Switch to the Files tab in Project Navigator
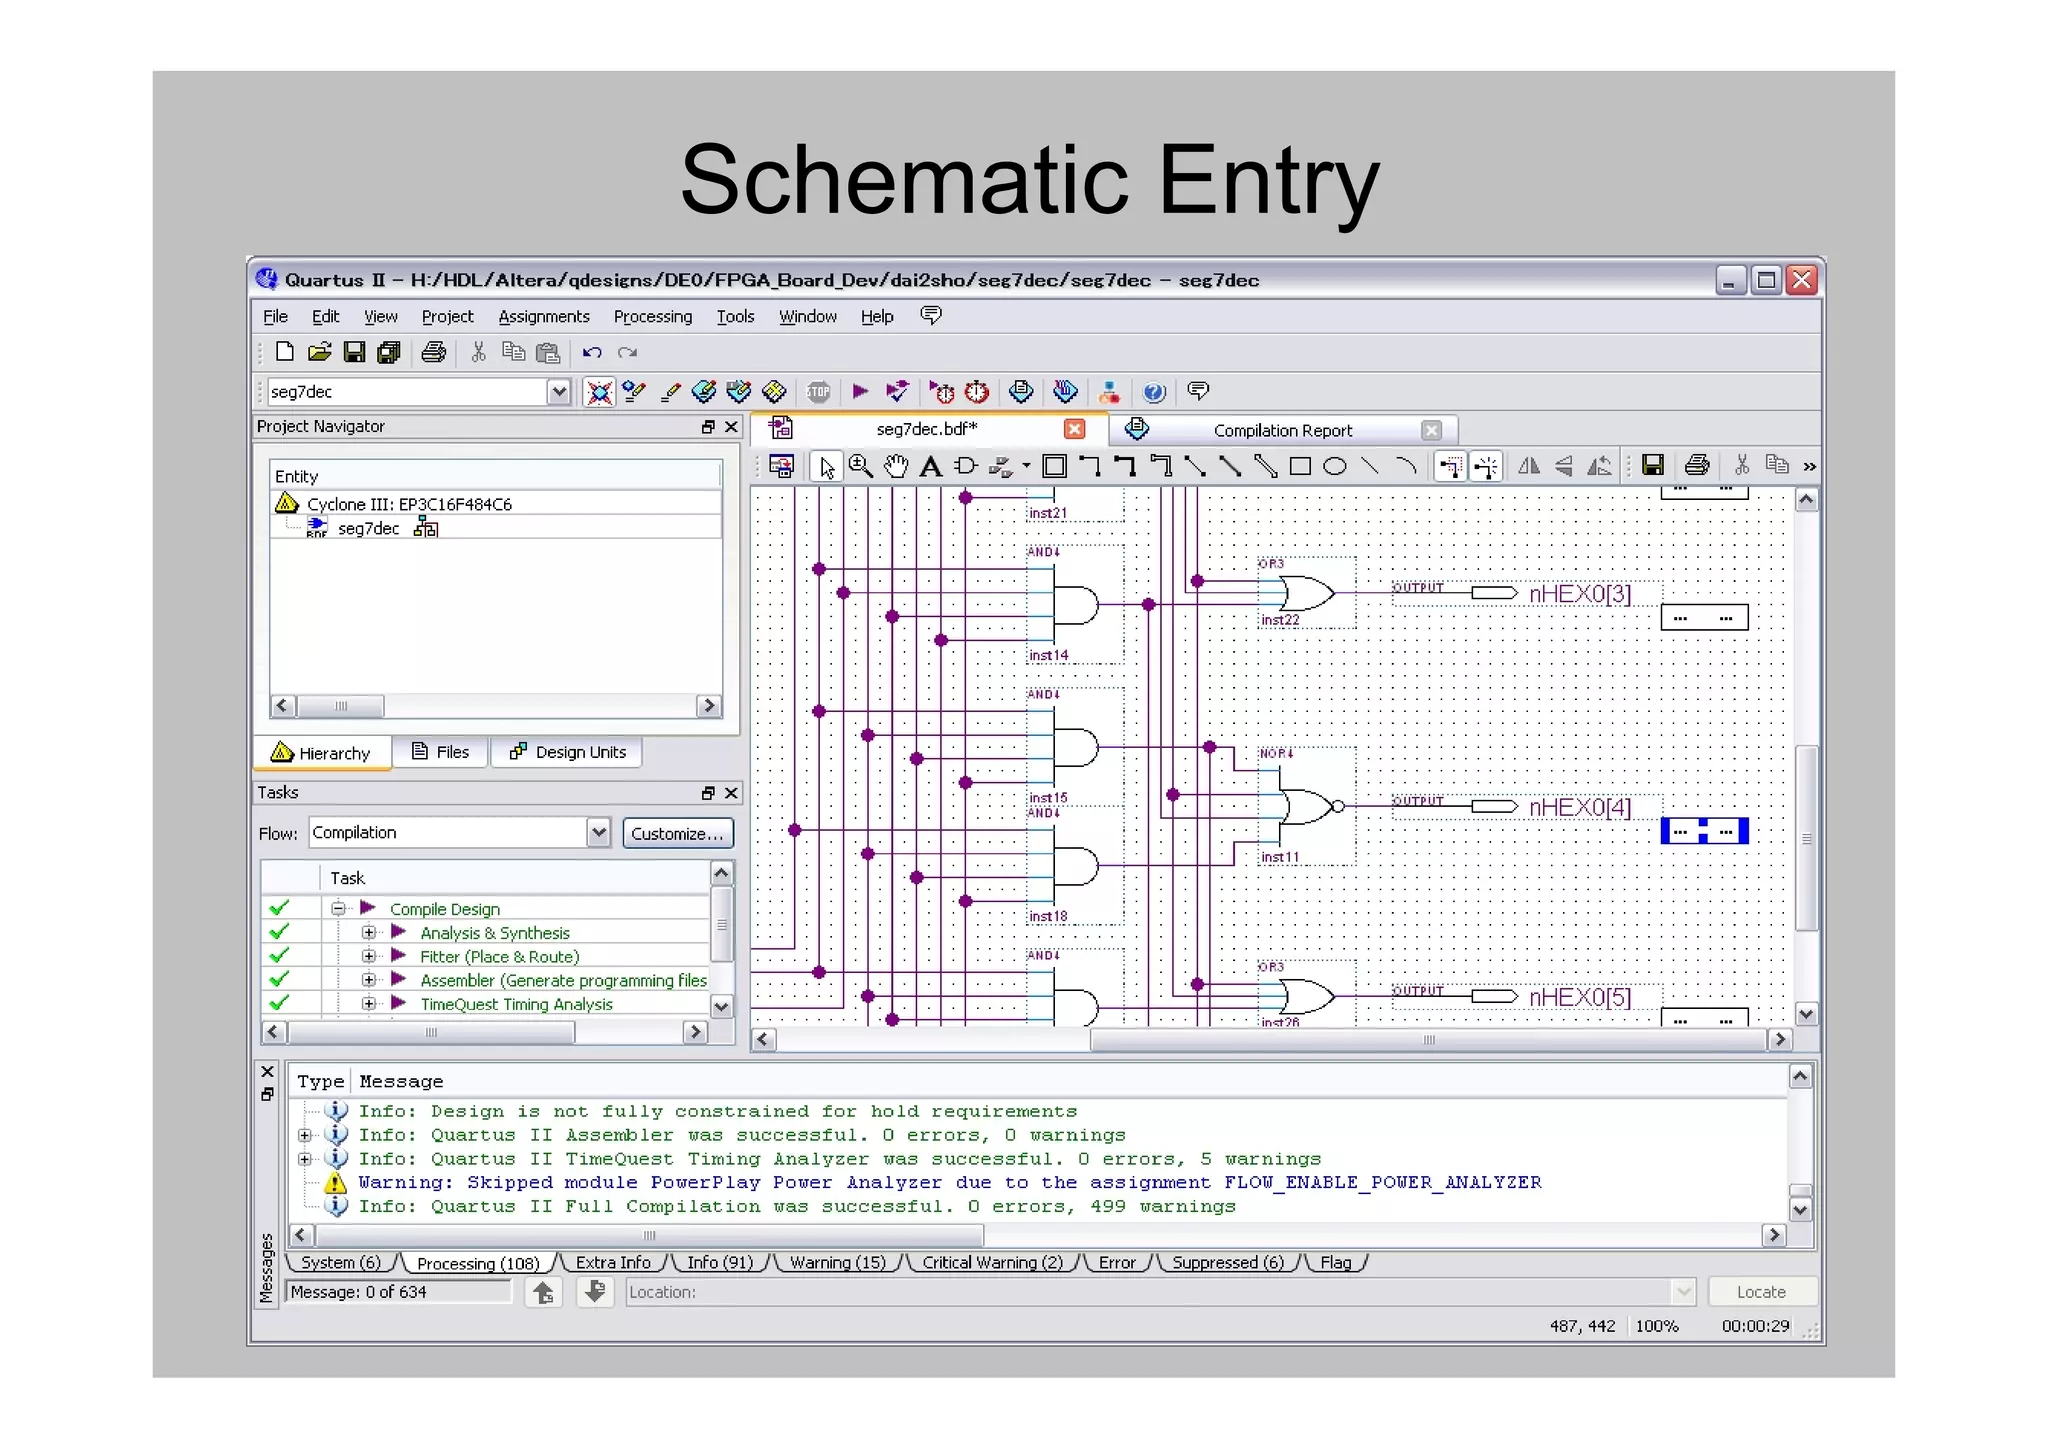Viewport: 2048px width, 1448px height. [x=441, y=752]
